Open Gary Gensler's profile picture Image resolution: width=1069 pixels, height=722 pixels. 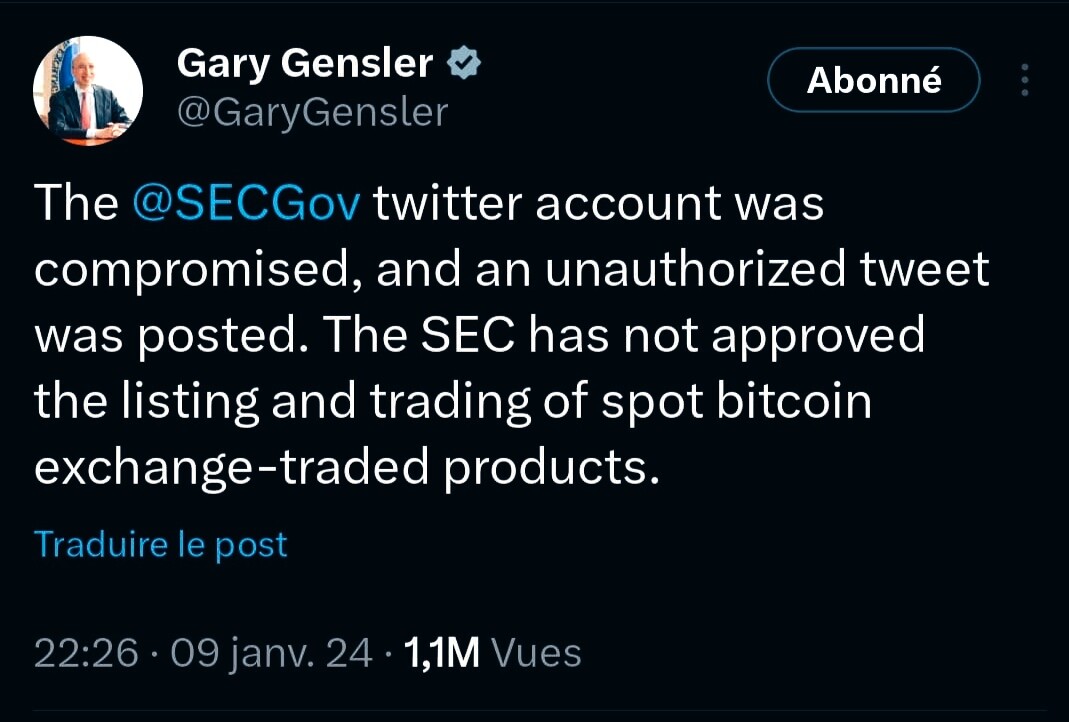(88, 91)
